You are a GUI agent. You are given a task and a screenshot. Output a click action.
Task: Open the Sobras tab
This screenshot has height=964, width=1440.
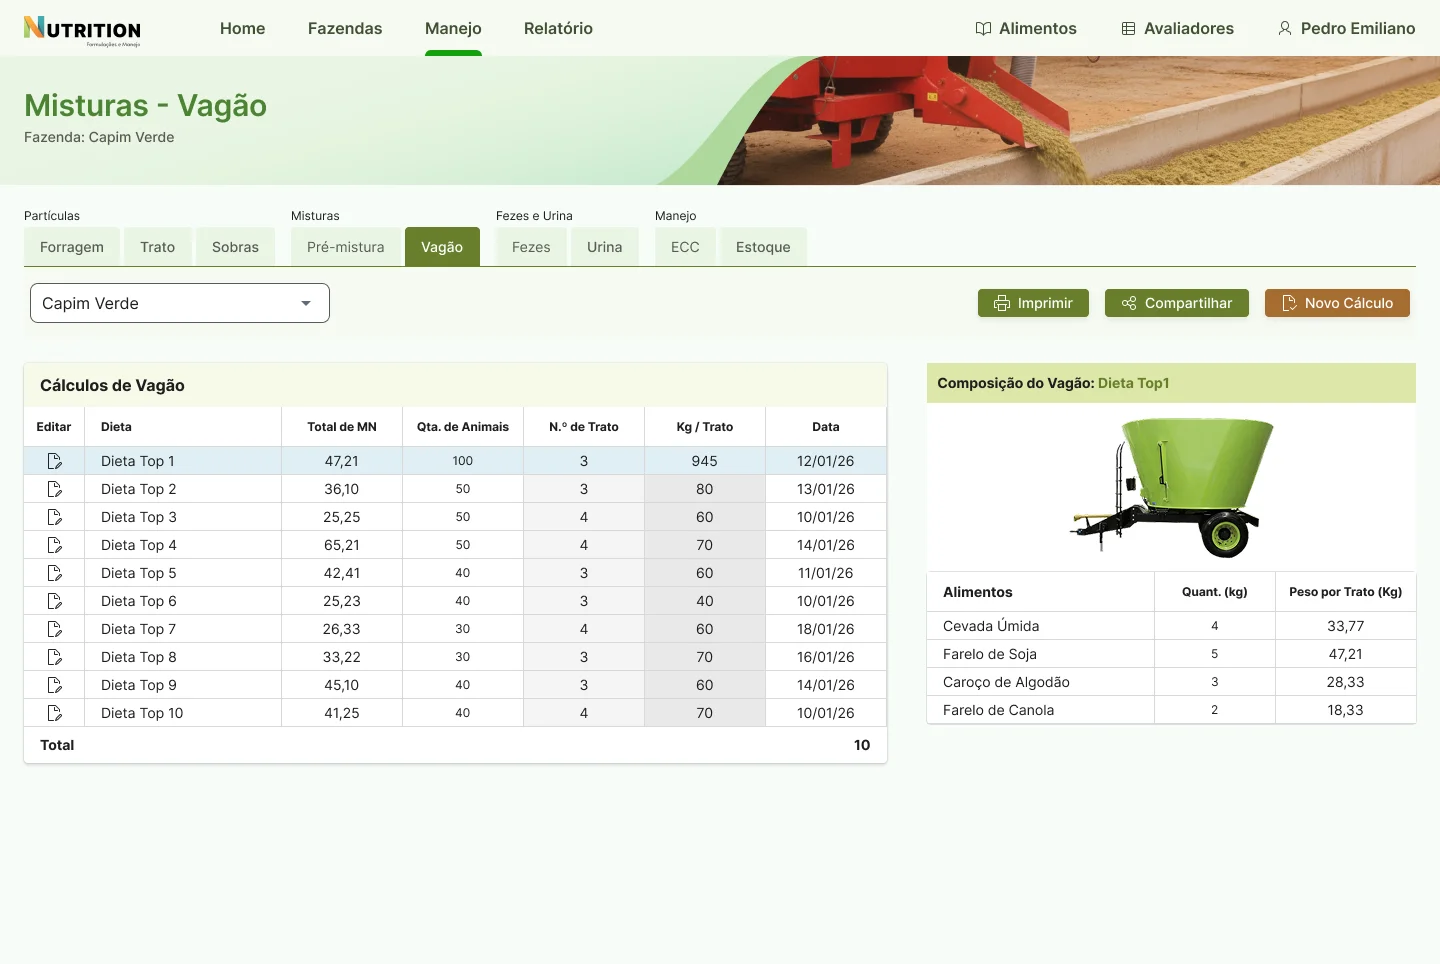click(x=235, y=247)
